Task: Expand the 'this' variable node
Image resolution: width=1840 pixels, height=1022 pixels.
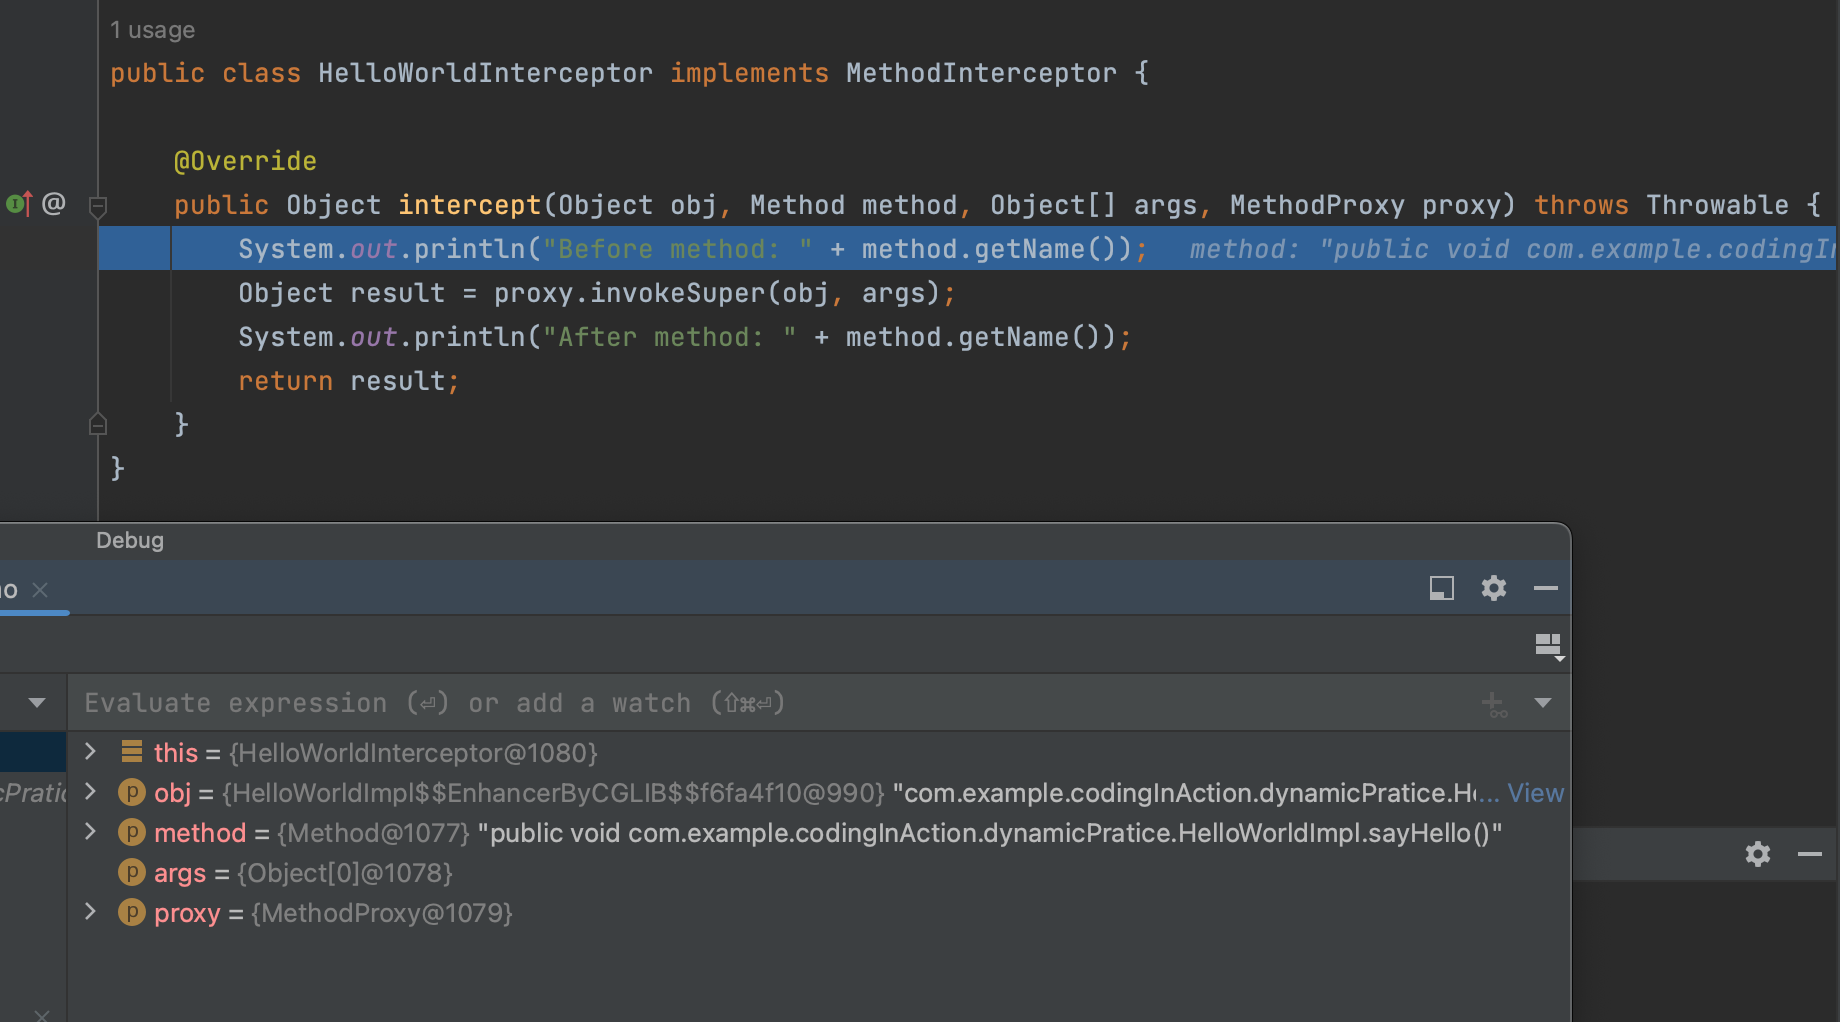Action: click(90, 752)
